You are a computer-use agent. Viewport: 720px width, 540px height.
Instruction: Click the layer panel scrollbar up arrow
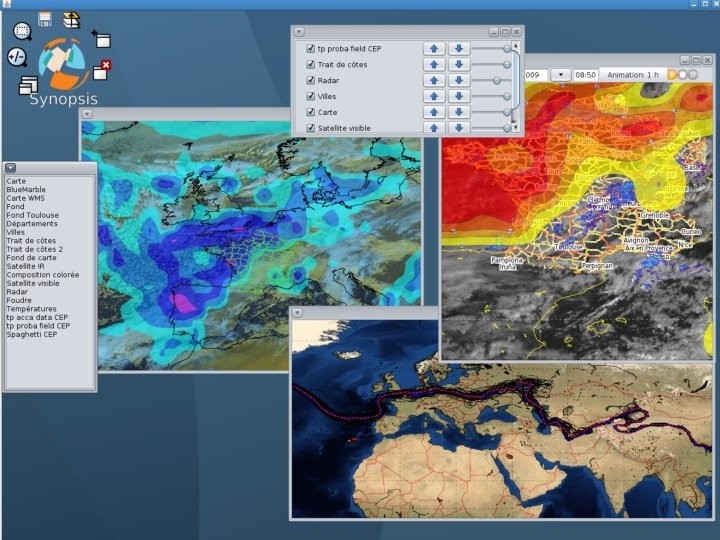point(515,46)
